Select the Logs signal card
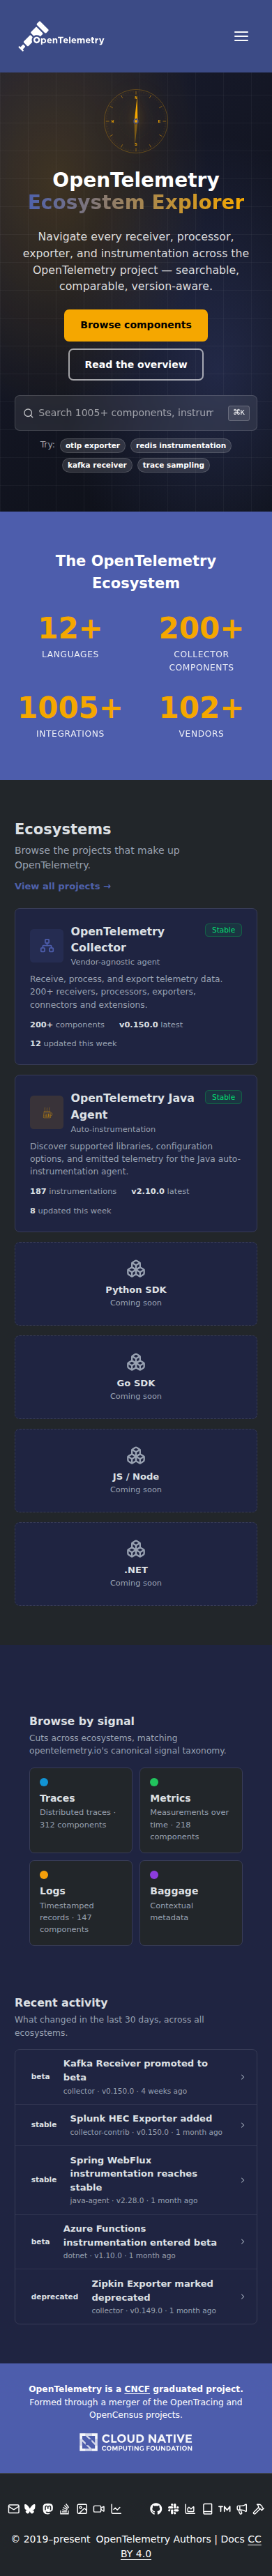The width and height of the screenshot is (272, 2576). (x=81, y=1903)
